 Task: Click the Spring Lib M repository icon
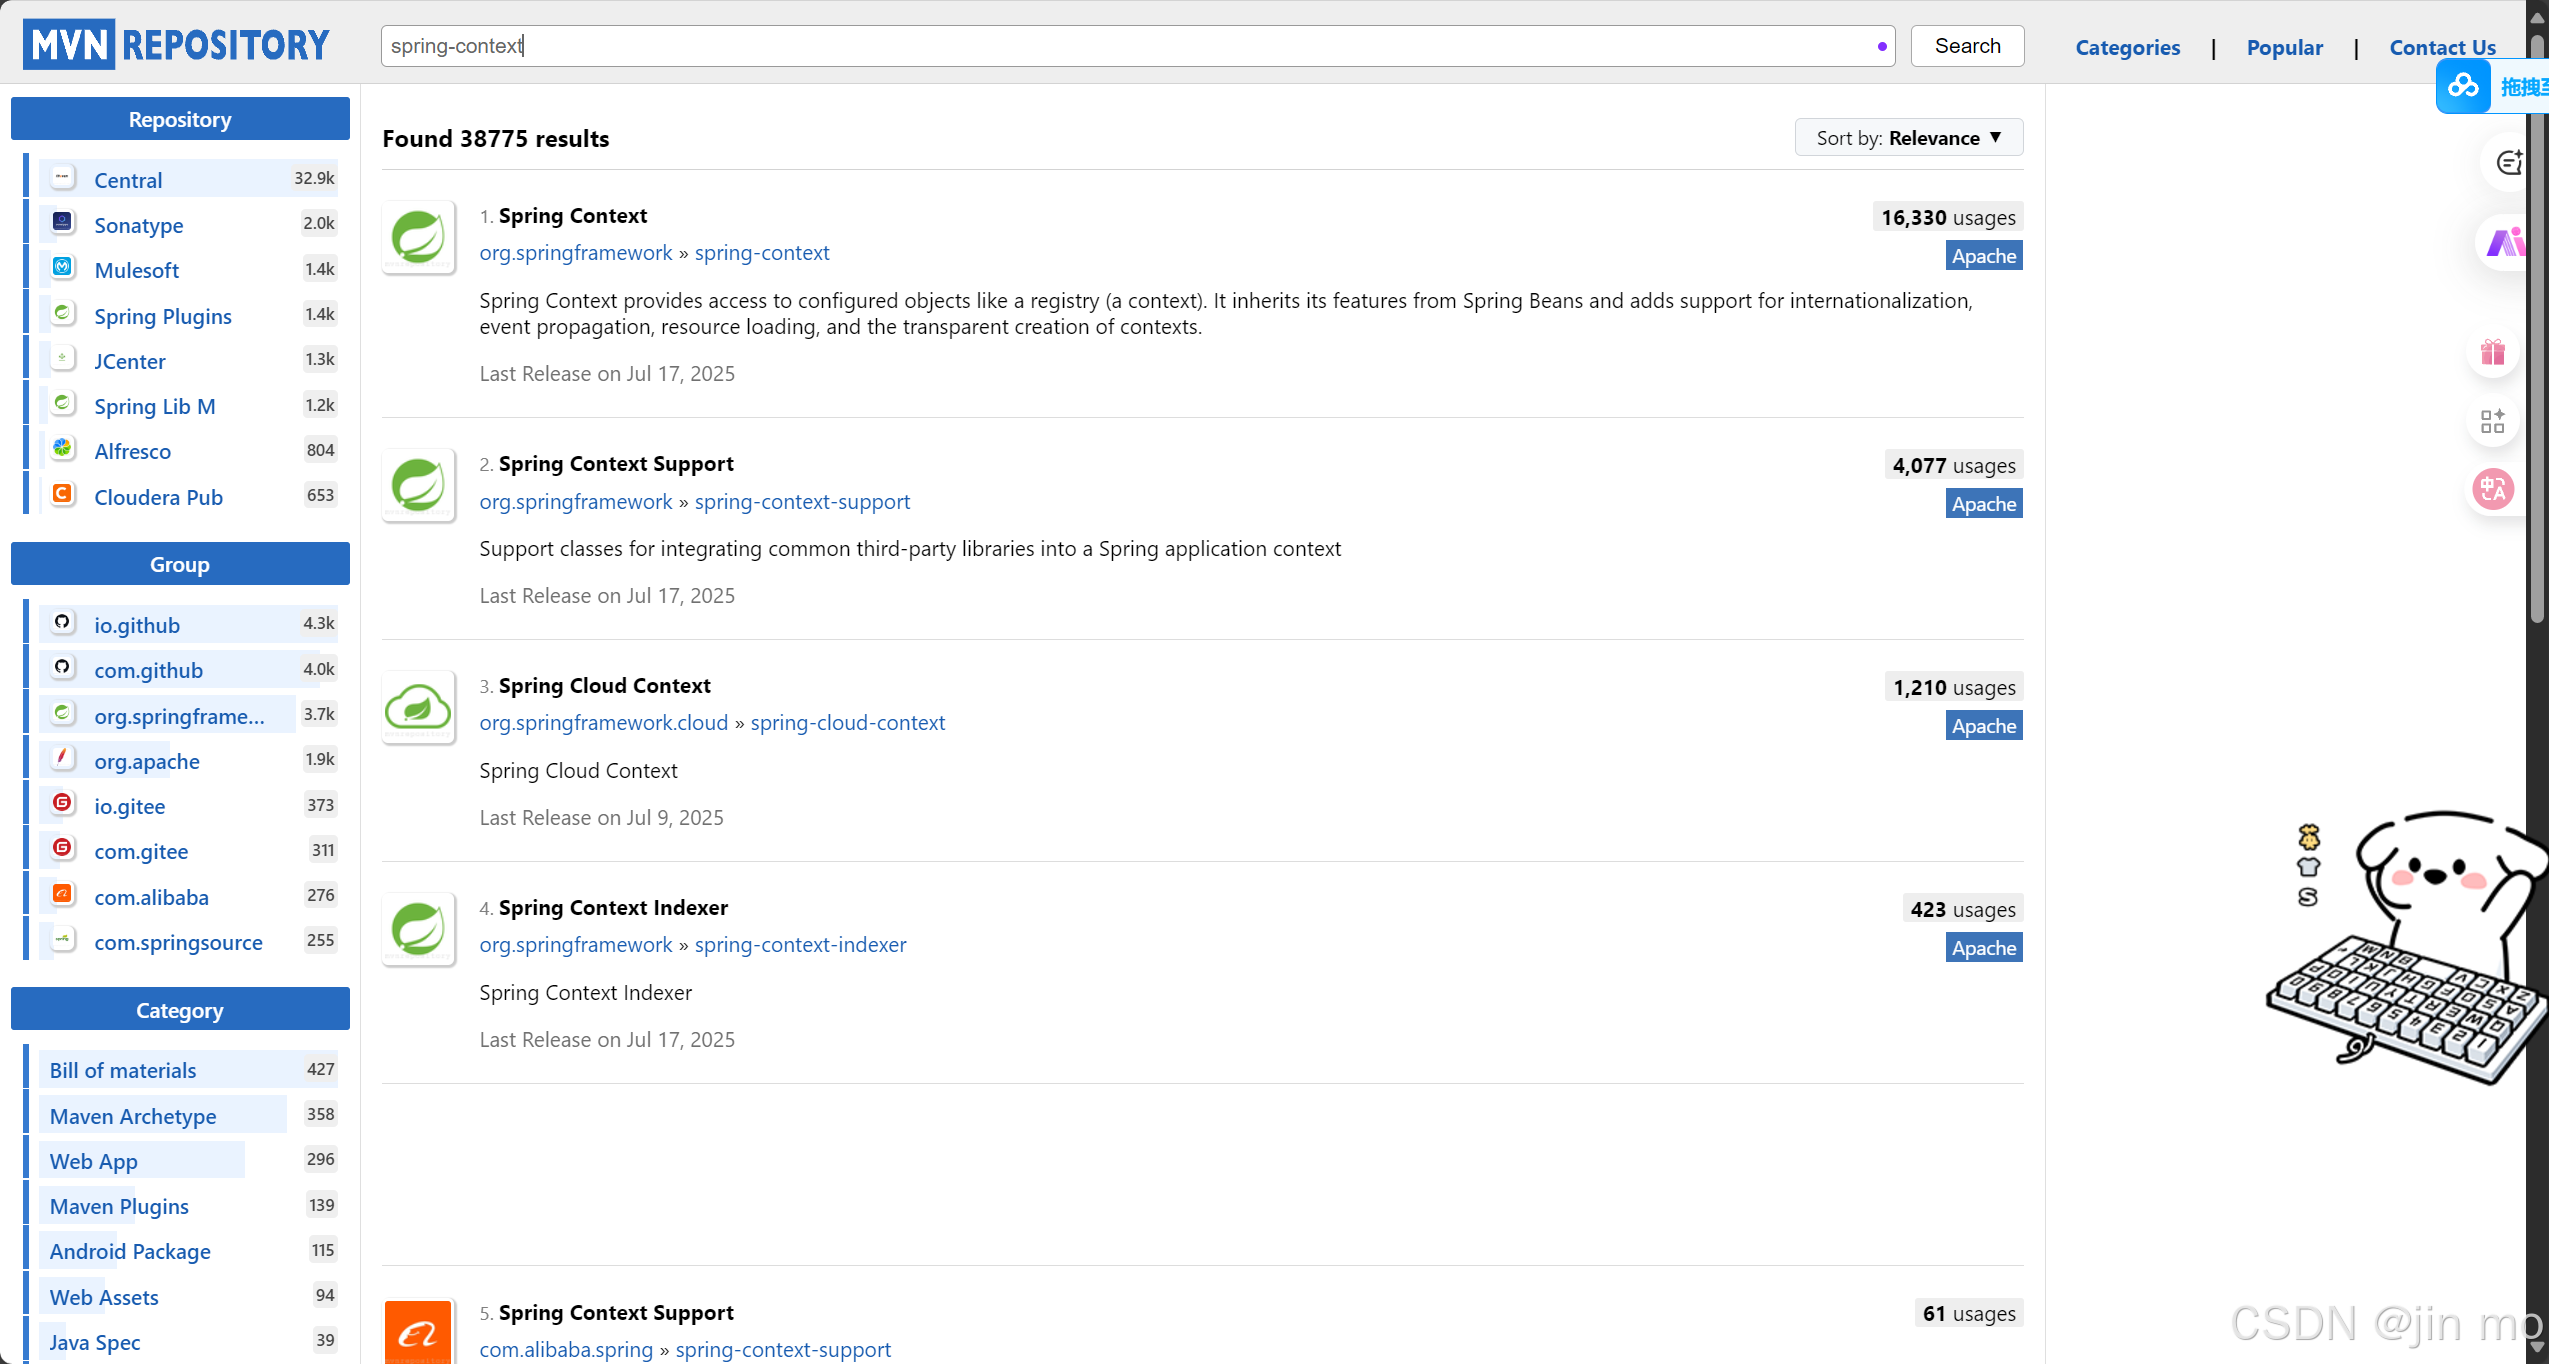click(63, 403)
